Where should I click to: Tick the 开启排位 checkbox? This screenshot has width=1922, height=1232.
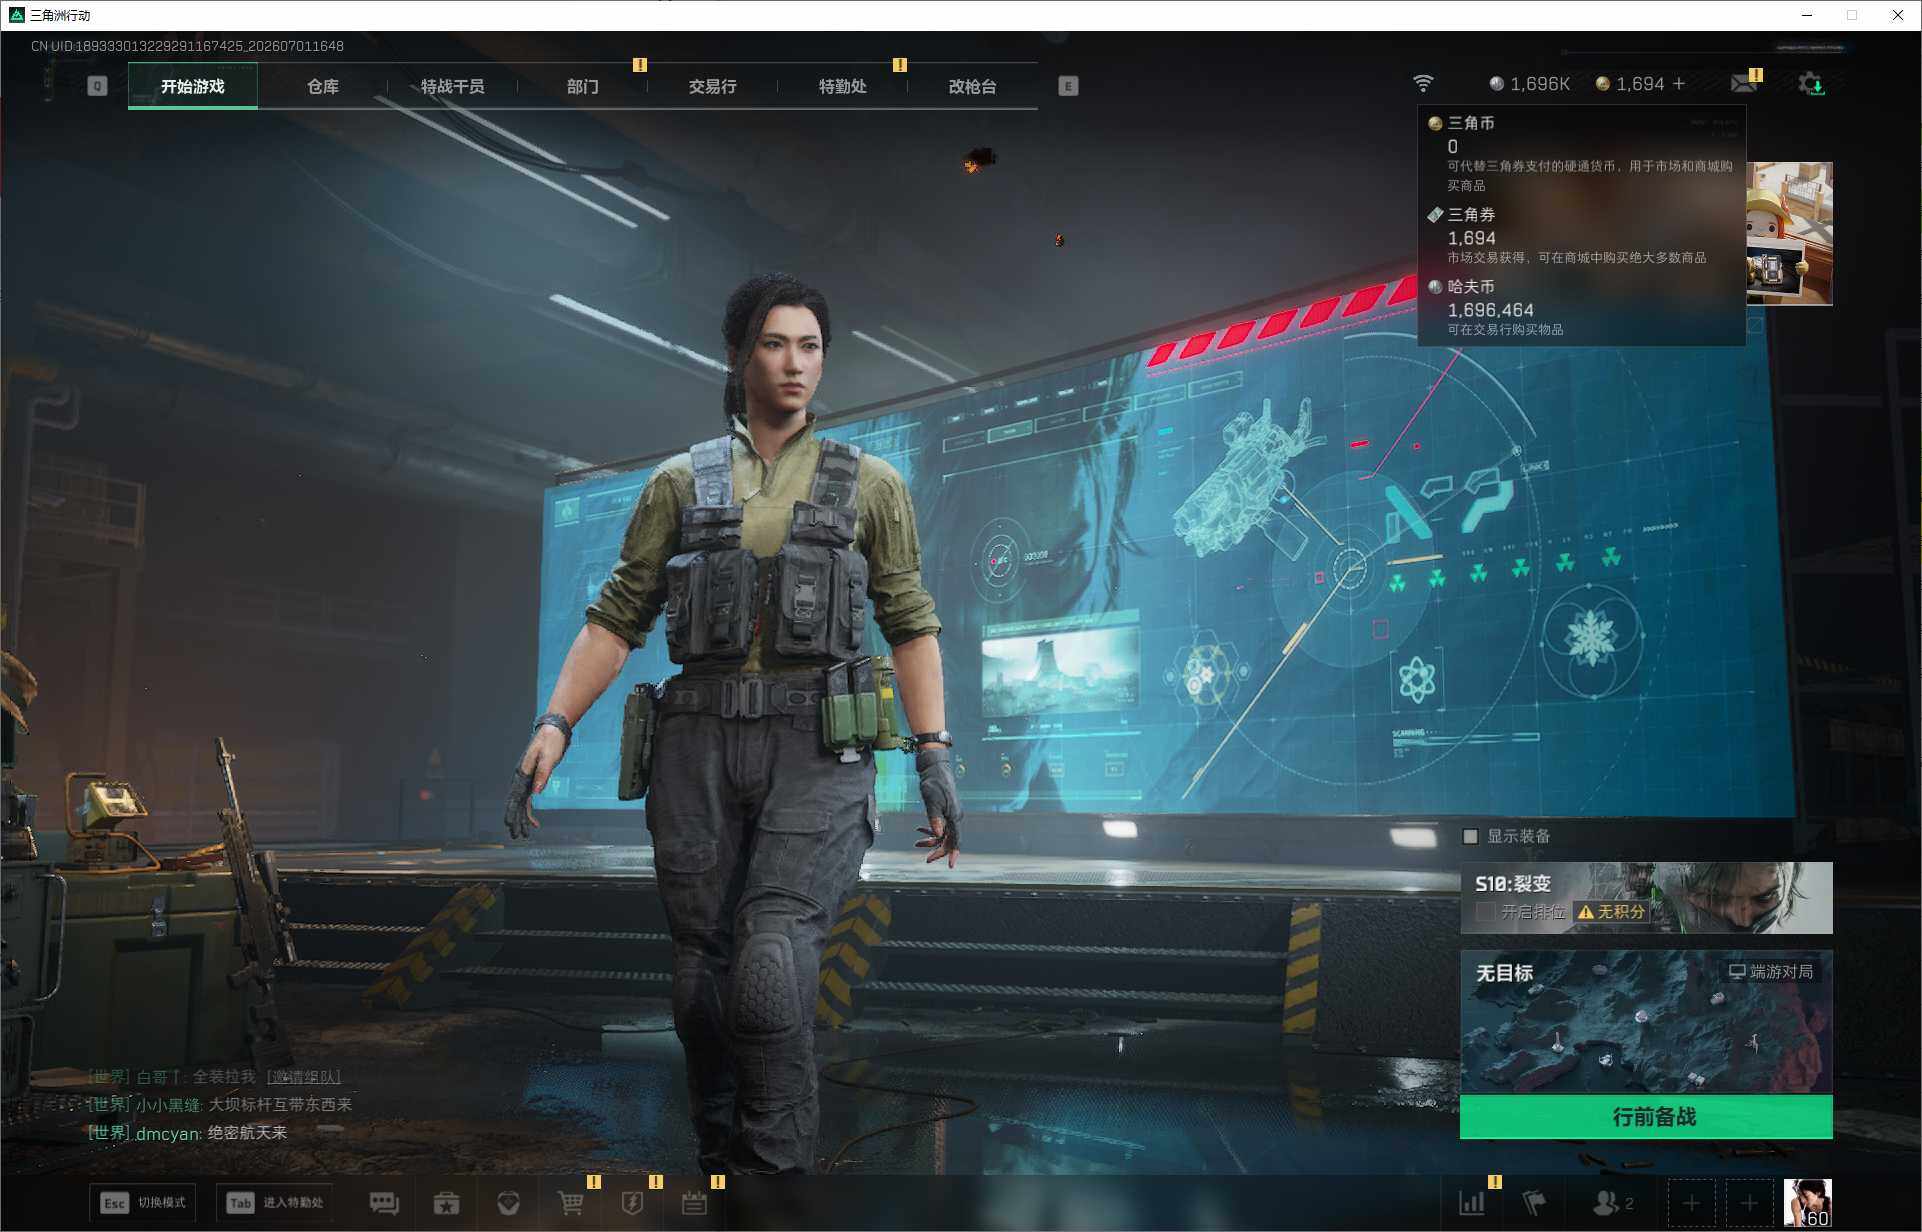pos(1486,911)
